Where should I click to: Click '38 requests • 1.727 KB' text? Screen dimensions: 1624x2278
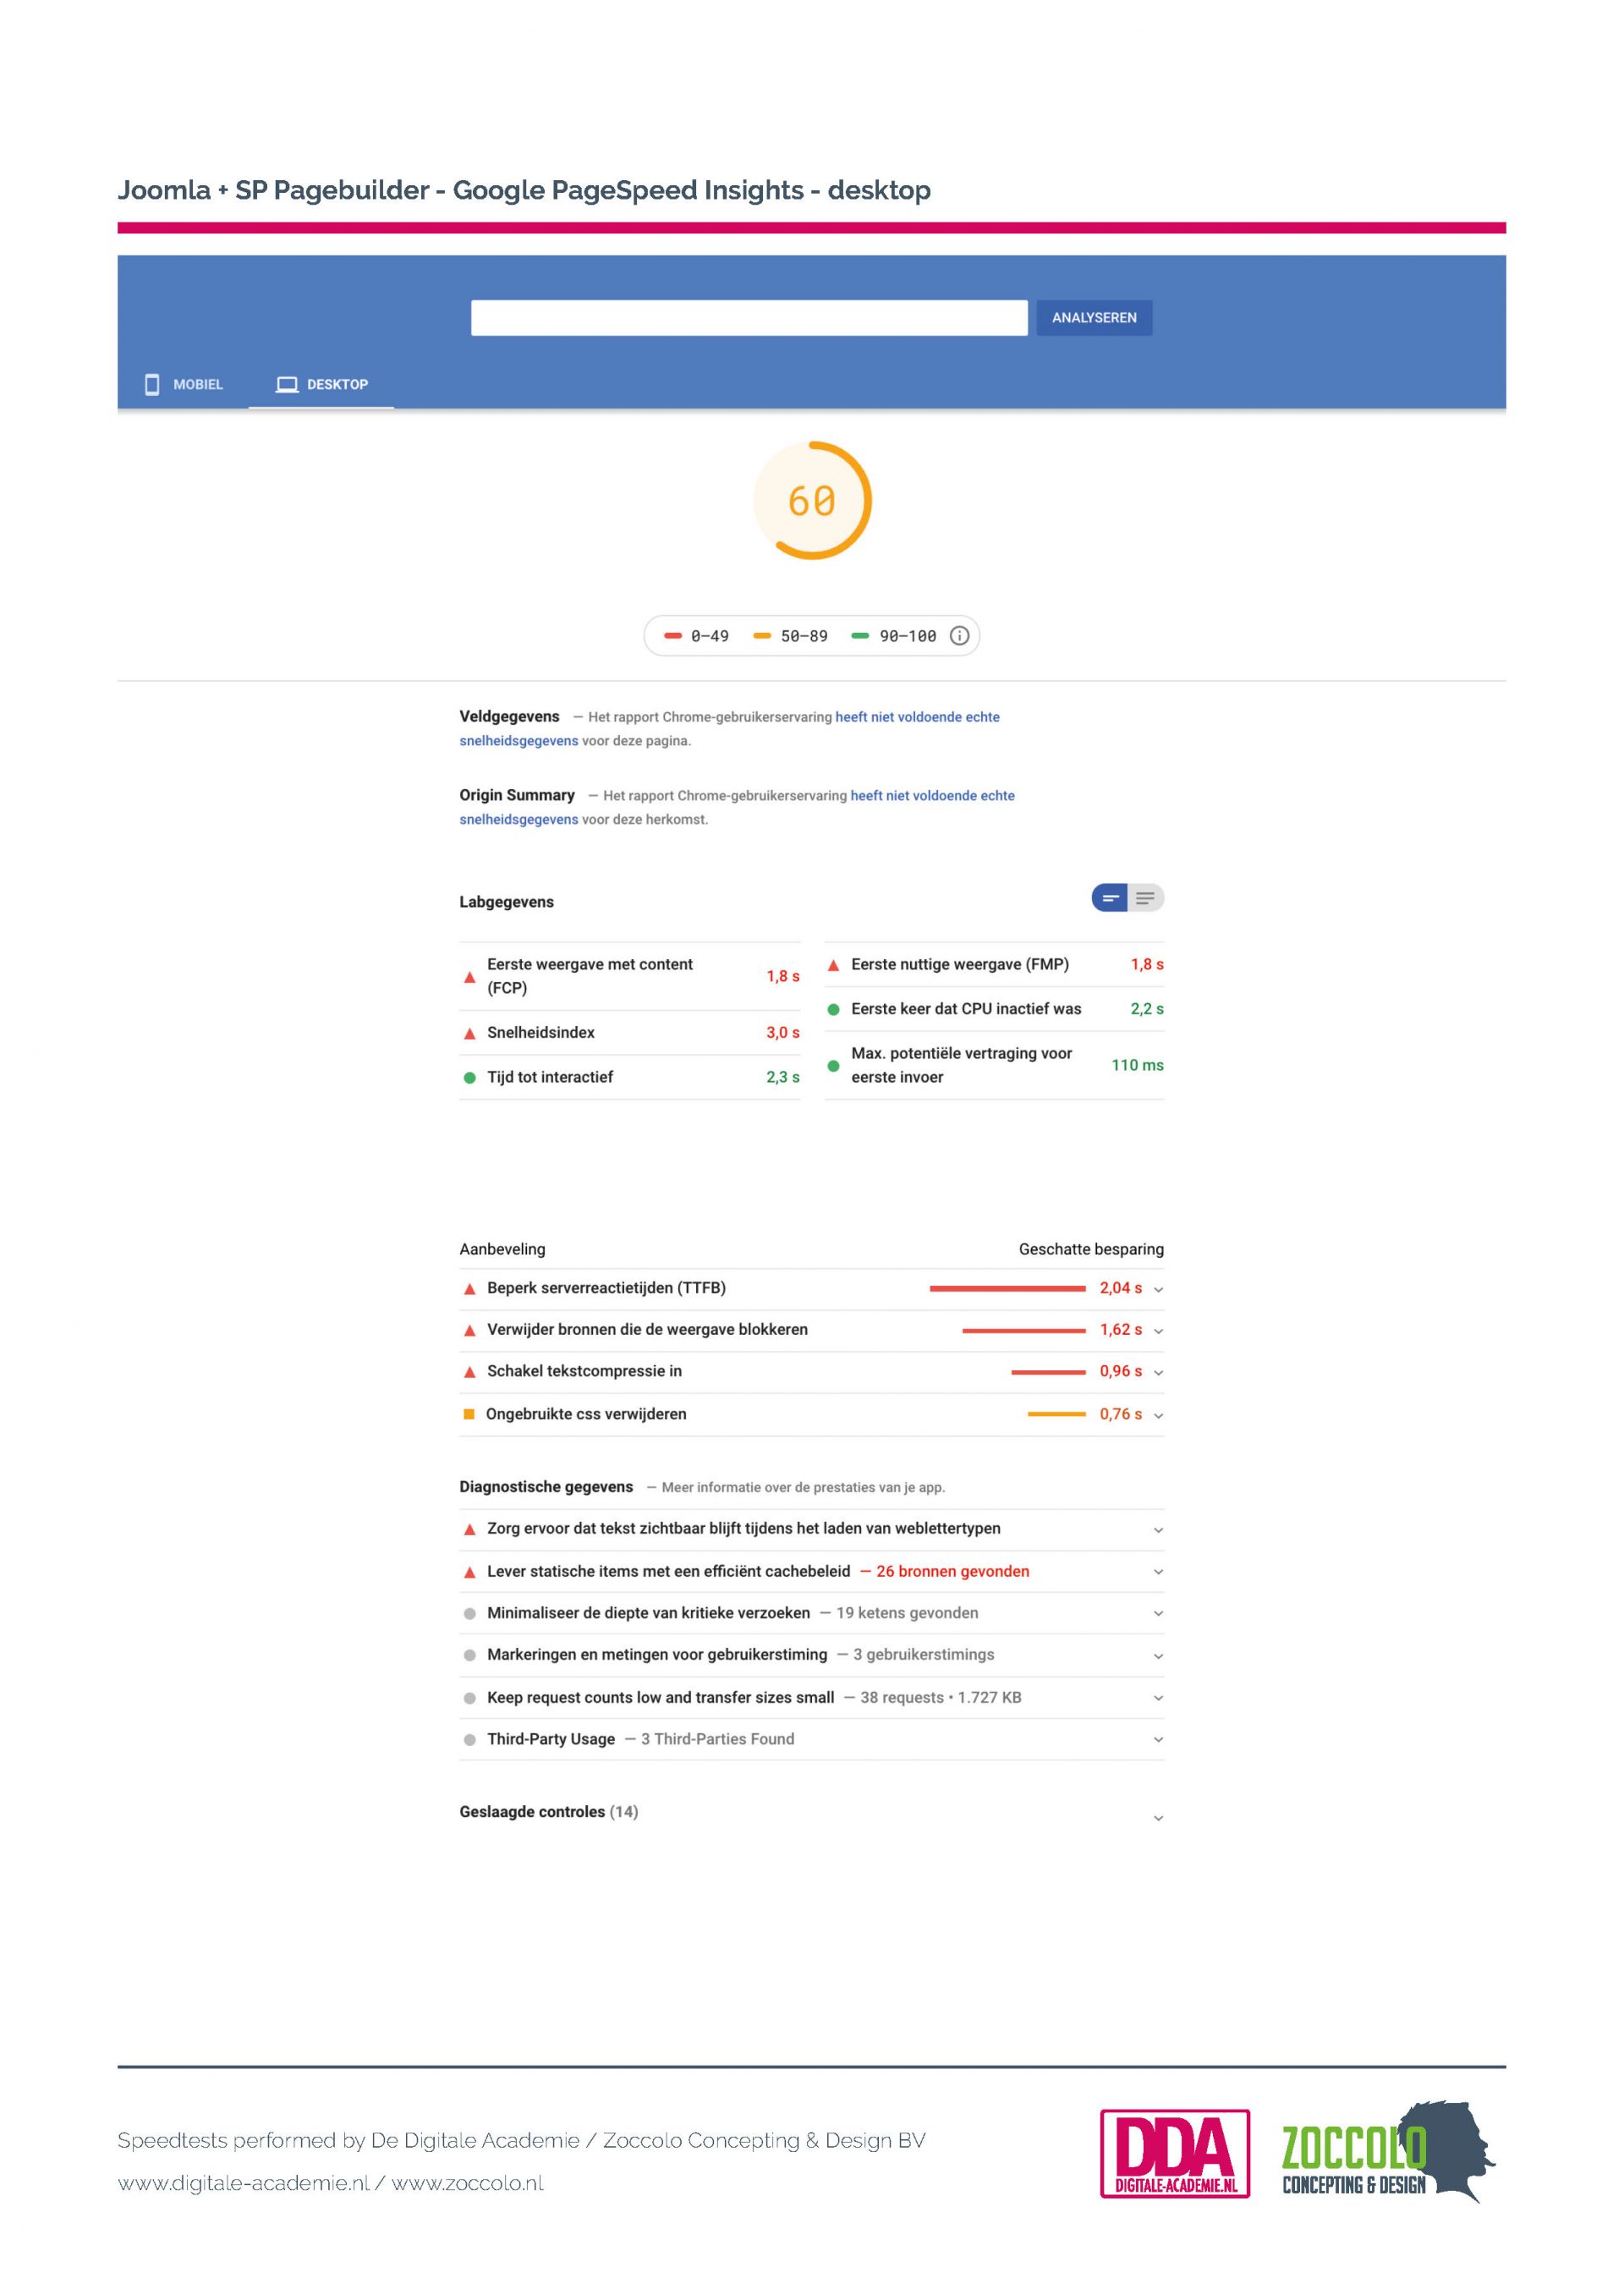[x=941, y=1698]
